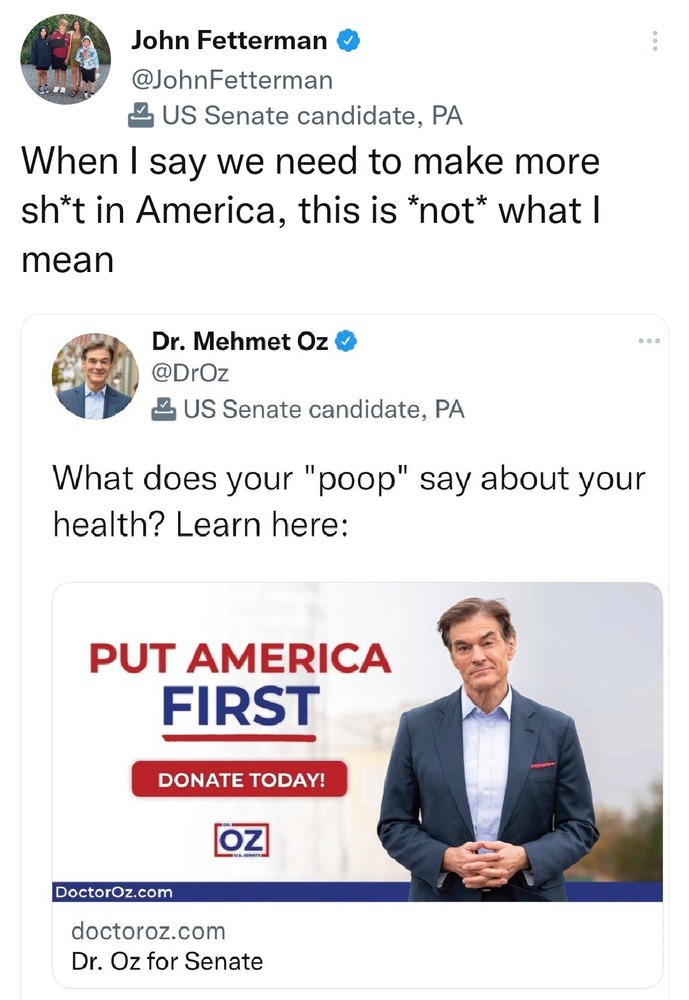Open the @DrOz handle link

pyautogui.click(x=192, y=374)
